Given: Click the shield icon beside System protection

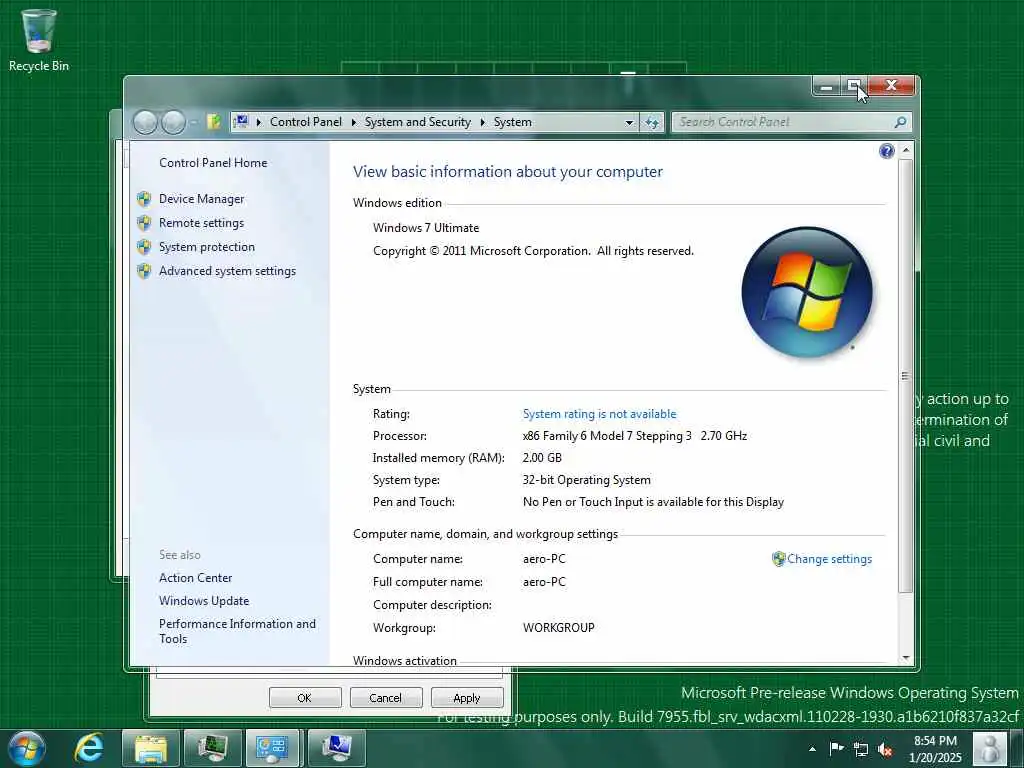Looking at the screenshot, I should [144, 247].
